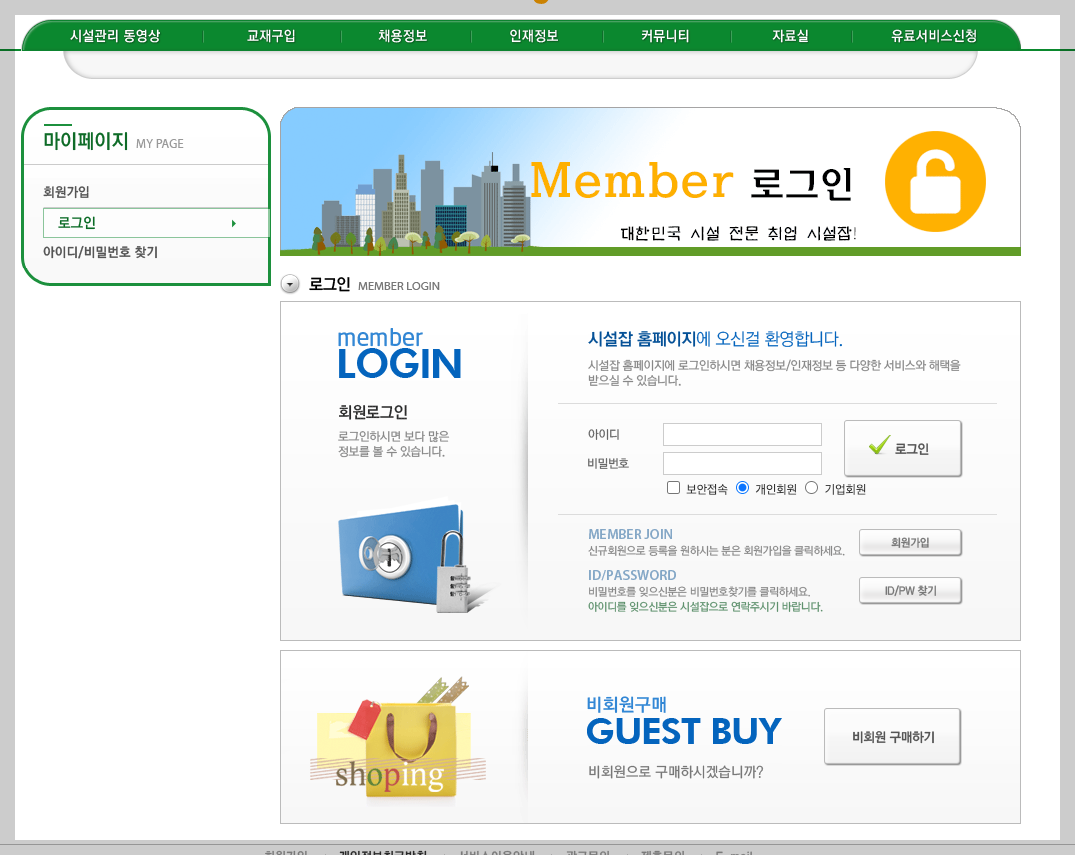Select the 기업회원 radio button
Screen dimensions: 1075x855
811,487
